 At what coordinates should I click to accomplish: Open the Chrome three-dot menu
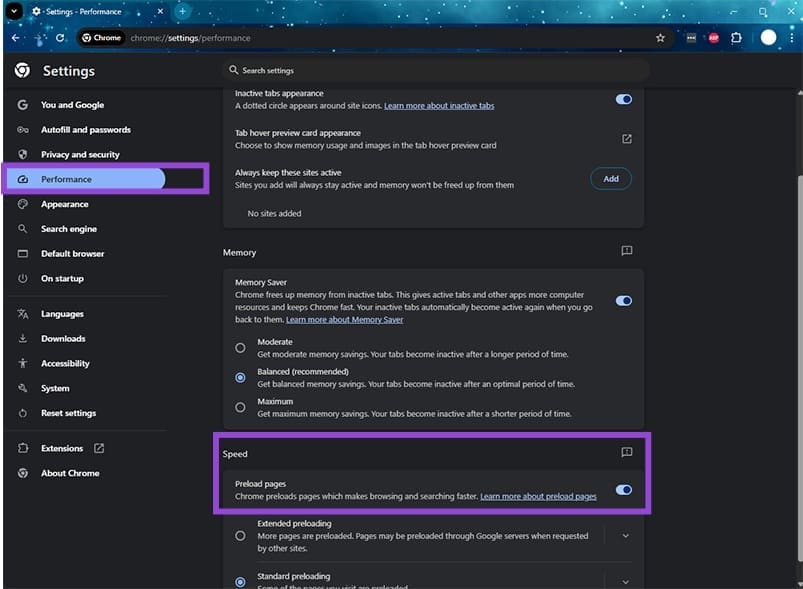[793, 37]
